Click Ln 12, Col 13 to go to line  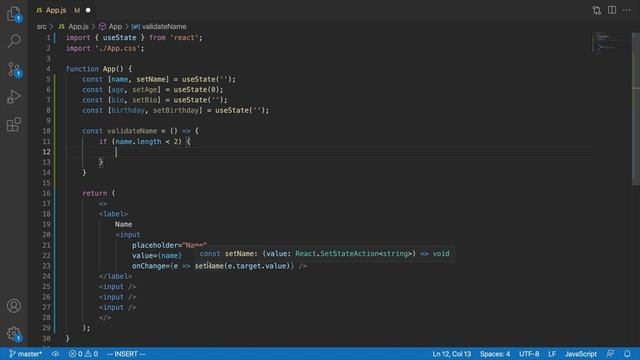[x=451, y=354]
